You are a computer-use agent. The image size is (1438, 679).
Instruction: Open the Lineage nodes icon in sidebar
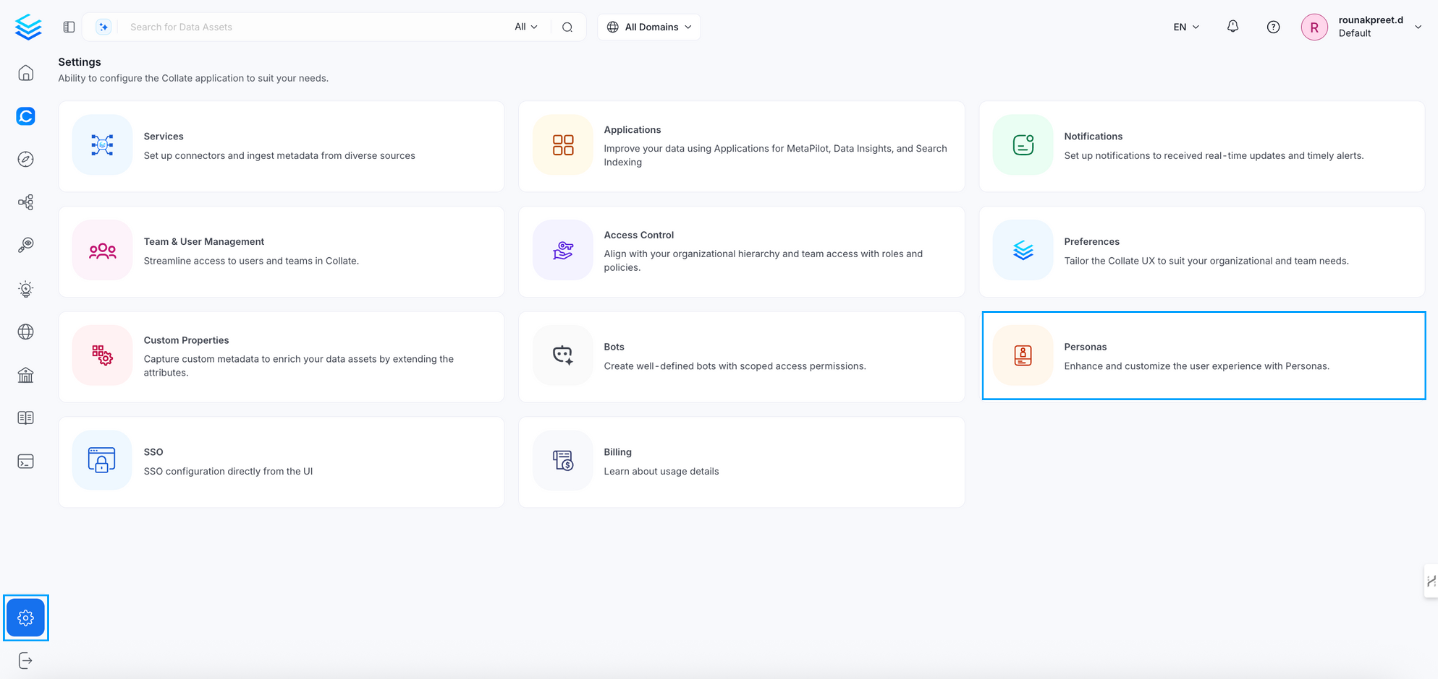click(x=25, y=201)
